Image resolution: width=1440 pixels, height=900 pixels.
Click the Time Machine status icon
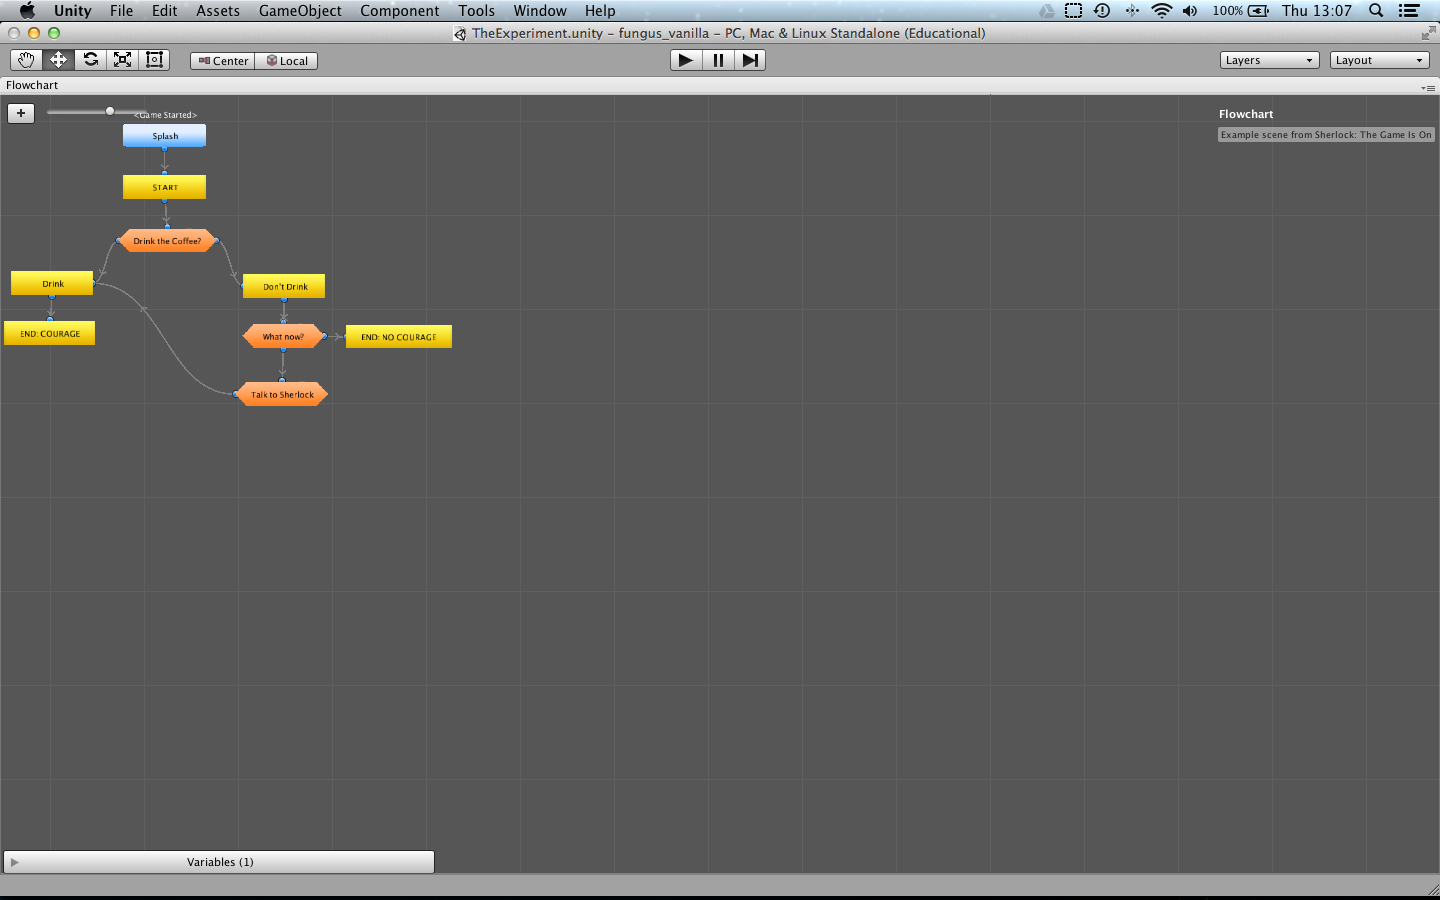pos(1102,11)
